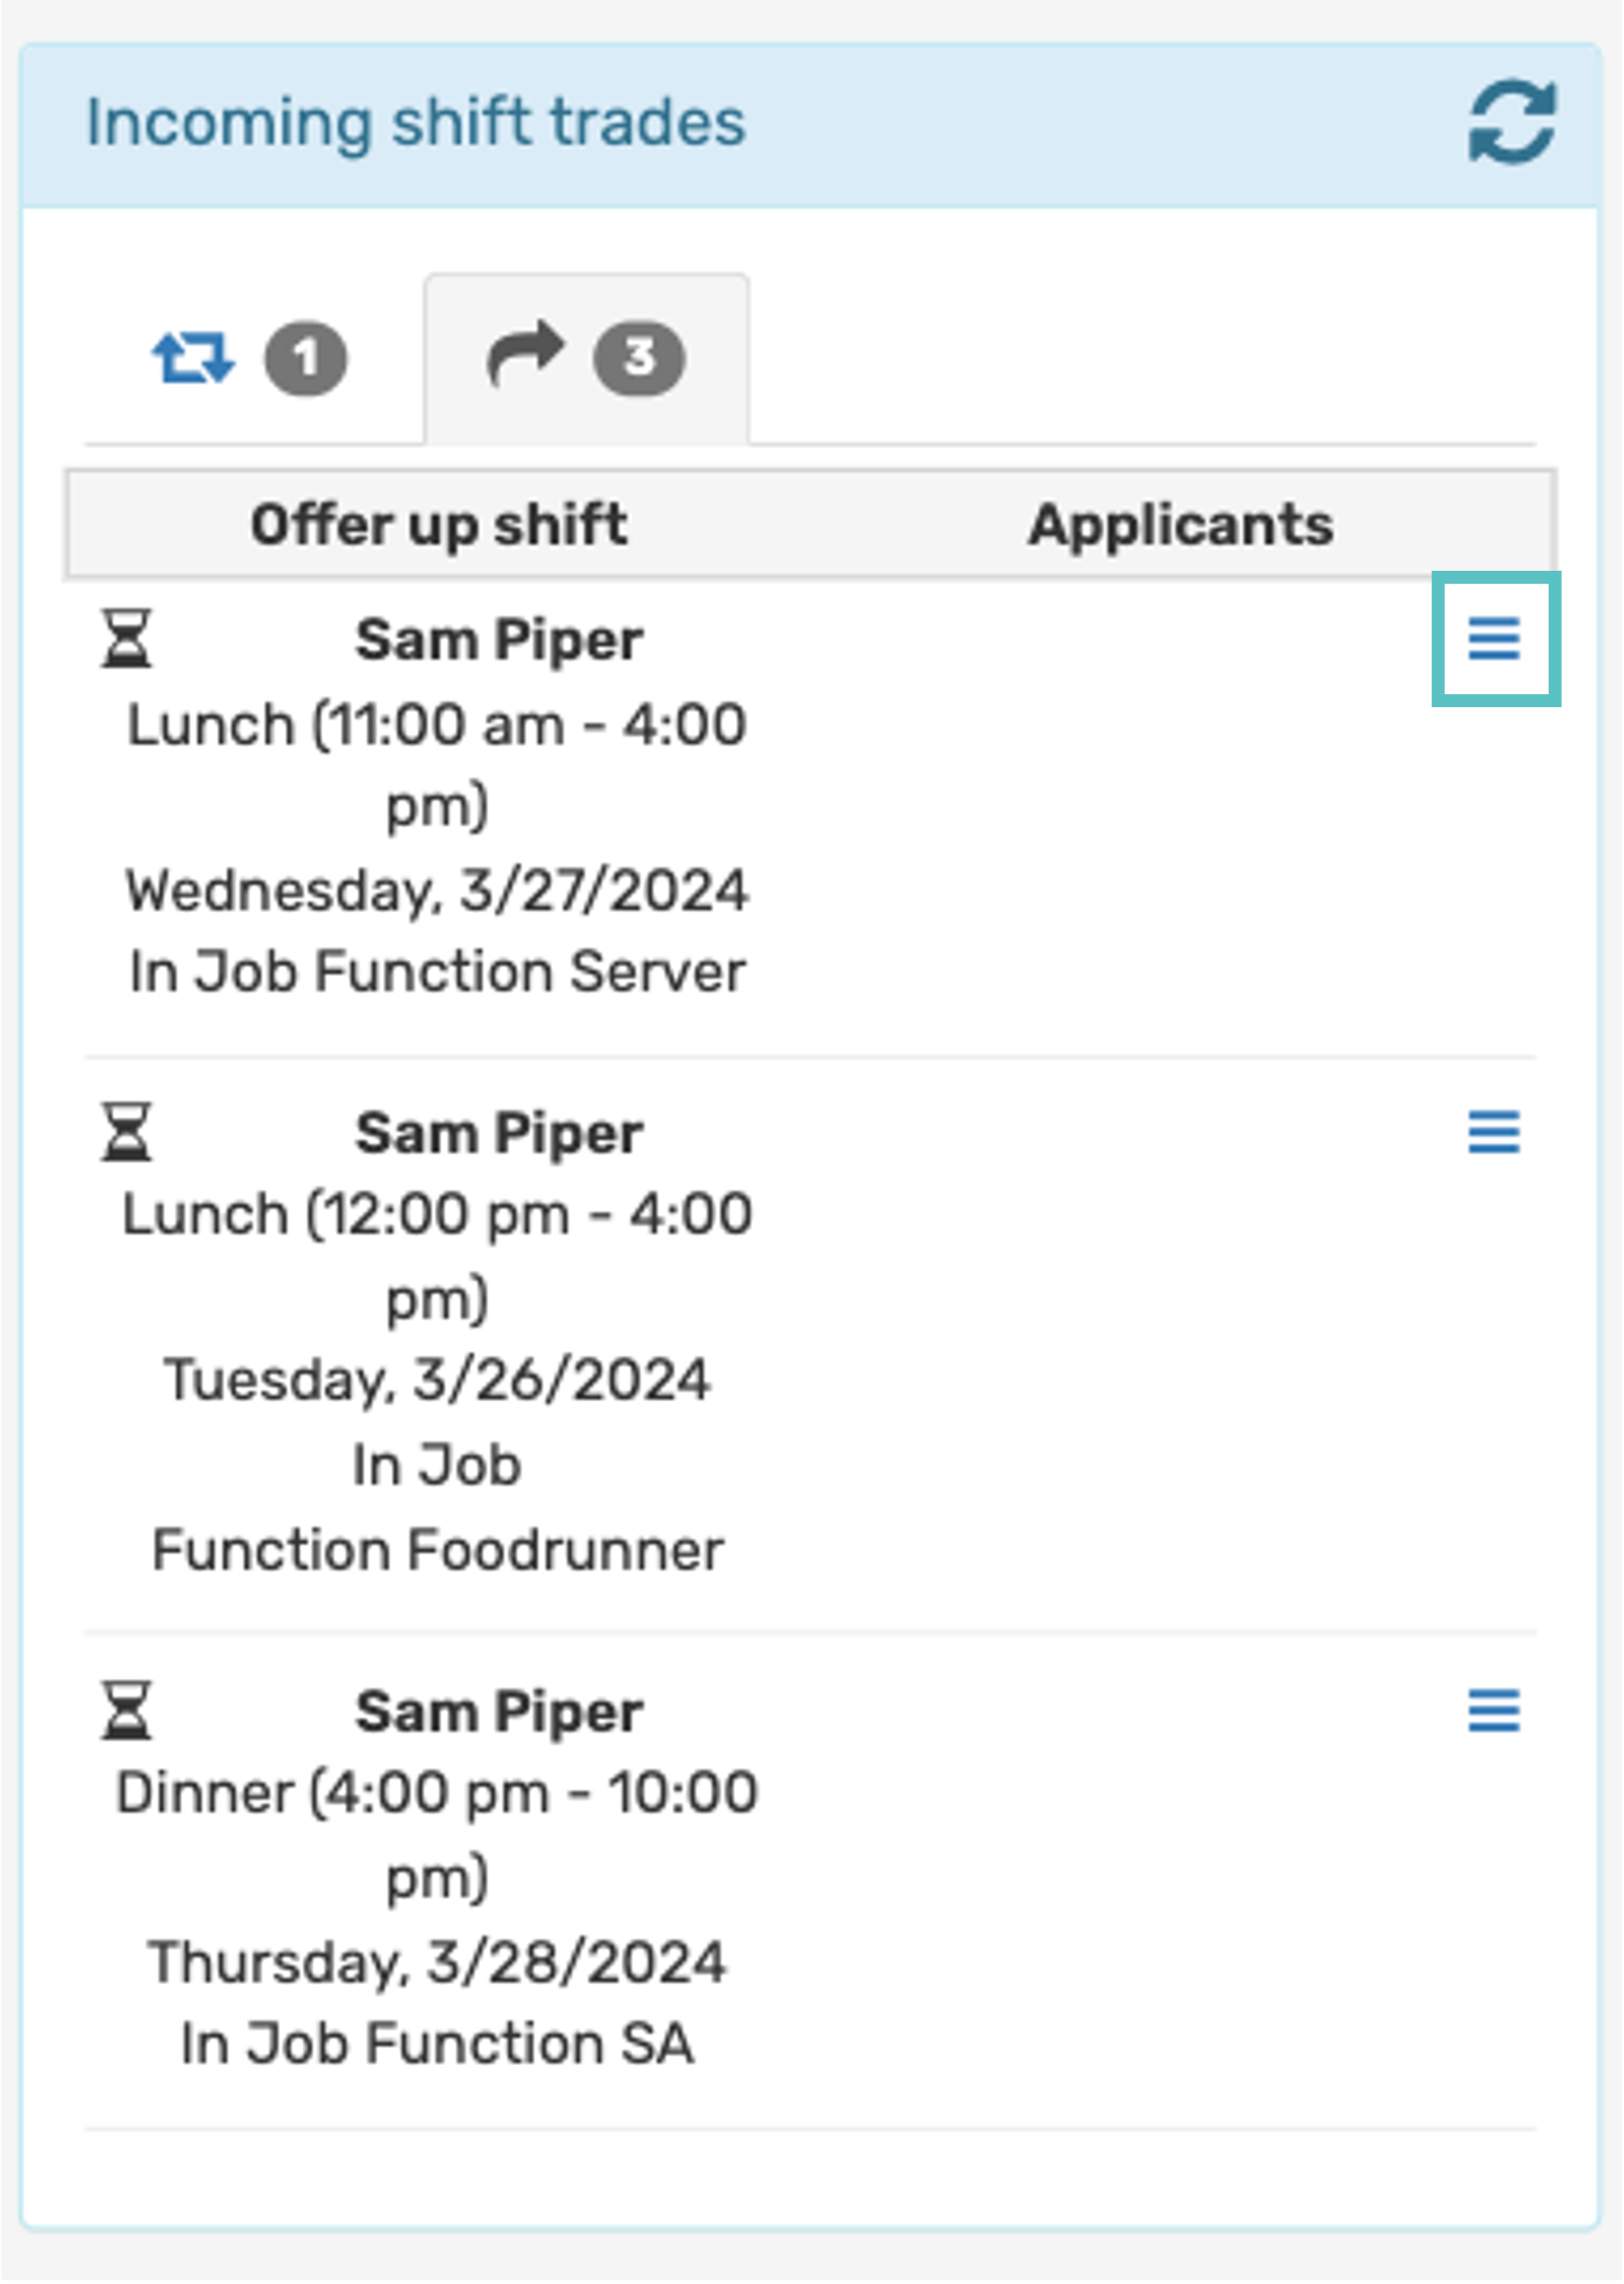Open menu for Wednesday 3/27 Lunch shift
The width and height of the screenshot is (1624, 2284).
click(1494, 638)
